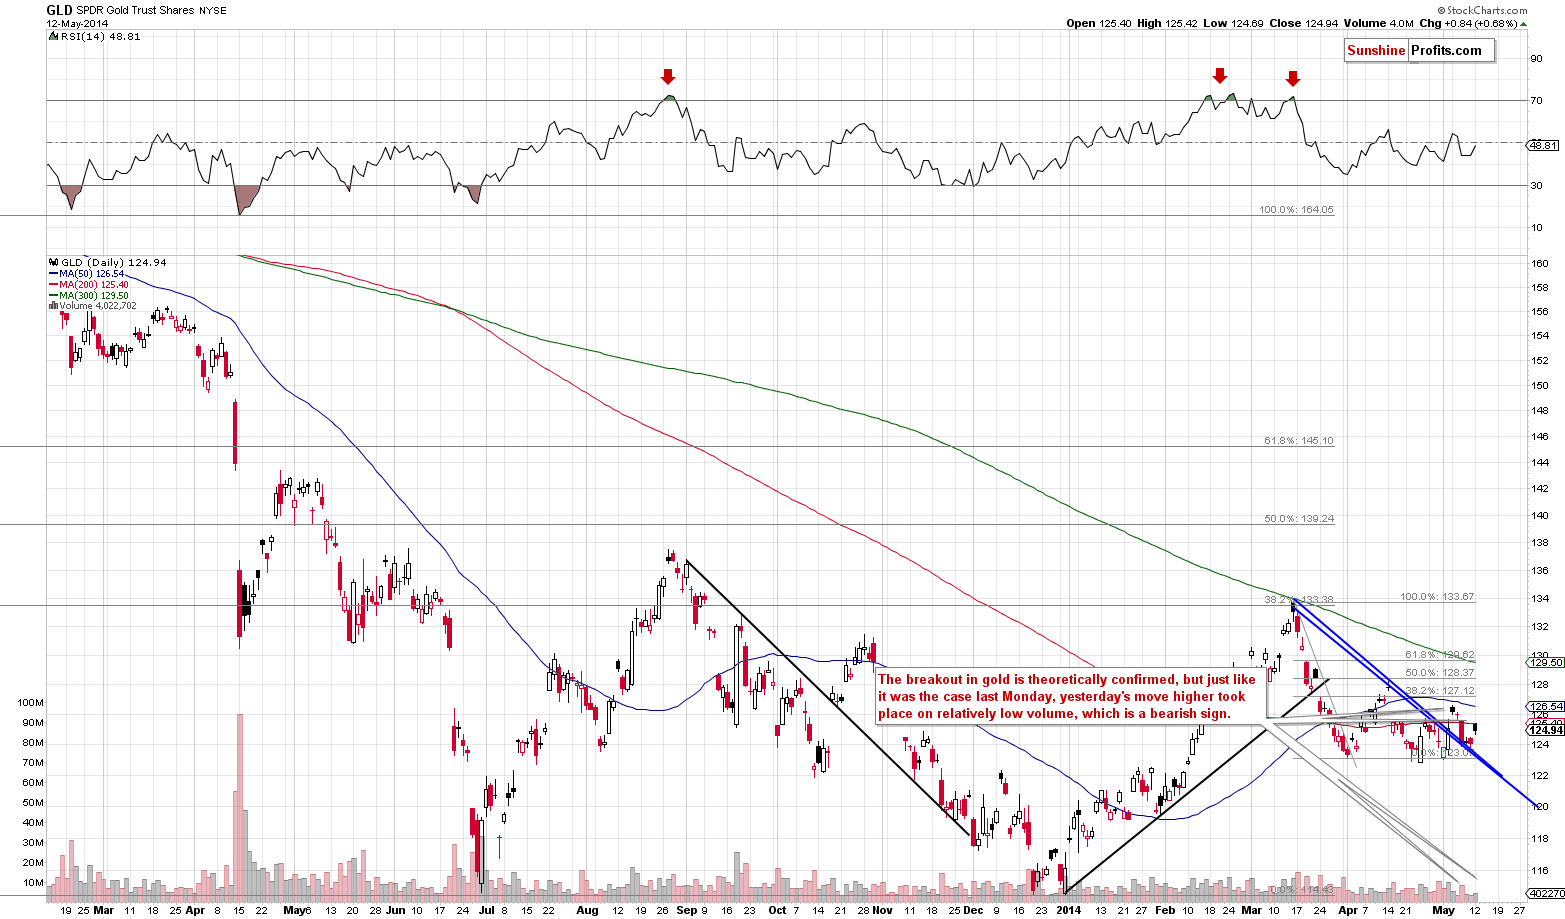Click the '38.2%: 127.12' retracement label
Viewport: 1565px width, 919px height.
pyautogui.click(x=1440, y=691)
